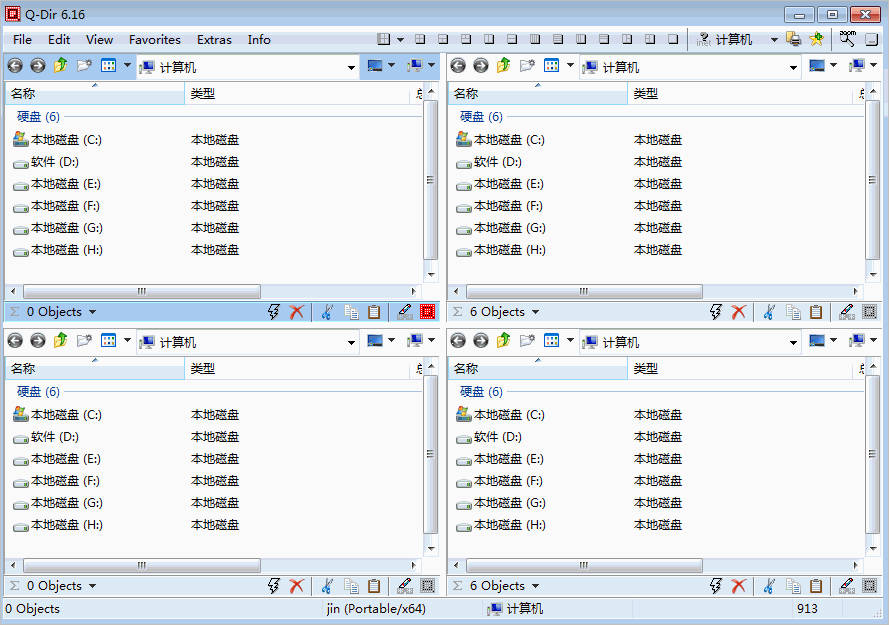
Task: Click the horizontal scrollbar in the top-left pane
Action: pos(142,292)
